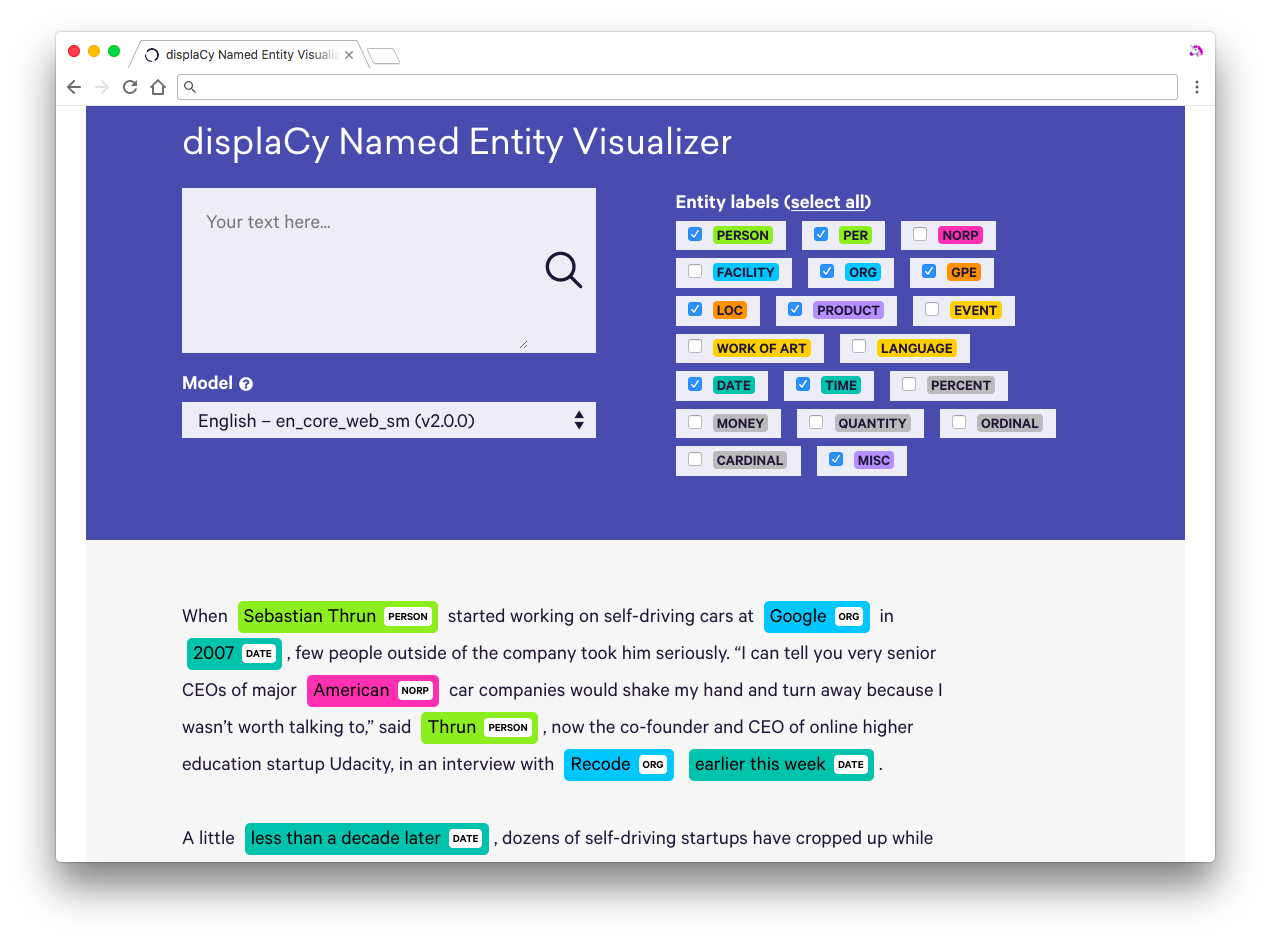
Task: Select the displaCy Named Entity Visualizer tab
Action: pyautogui.click(x=250, y=55)
